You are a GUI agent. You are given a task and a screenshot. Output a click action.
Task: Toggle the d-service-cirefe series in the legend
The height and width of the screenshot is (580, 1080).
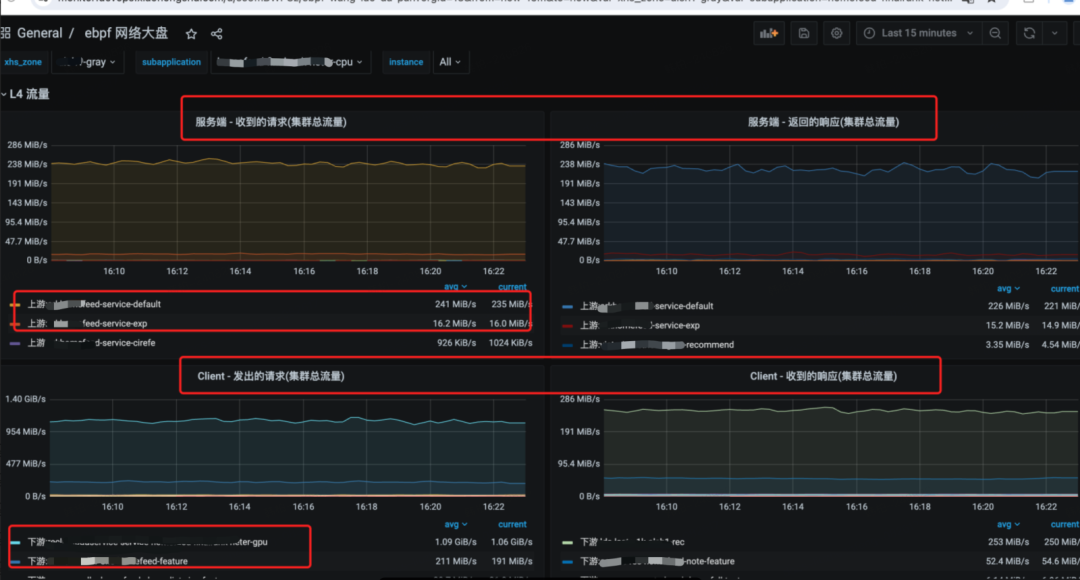pyautogui.click(x=92, y=343)
